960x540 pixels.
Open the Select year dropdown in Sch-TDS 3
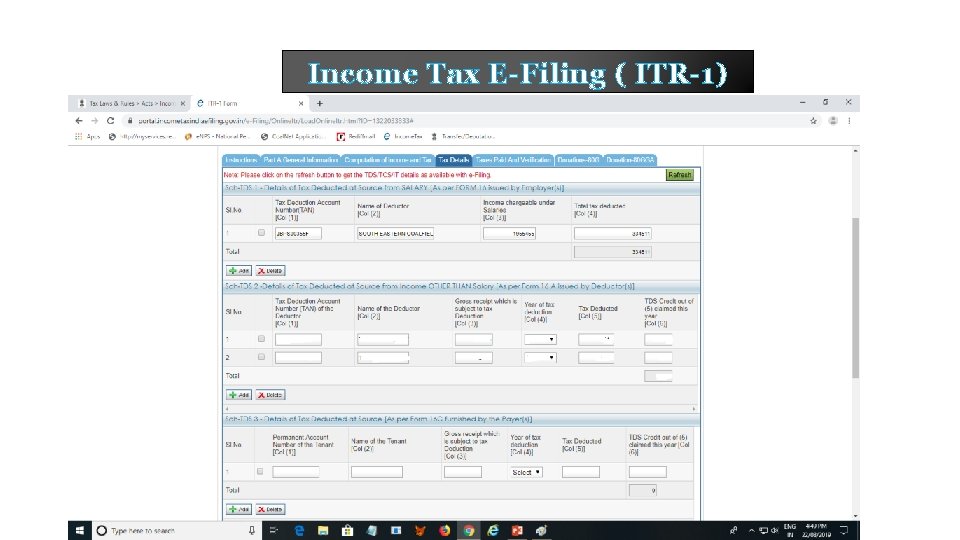tap(526, 472)
